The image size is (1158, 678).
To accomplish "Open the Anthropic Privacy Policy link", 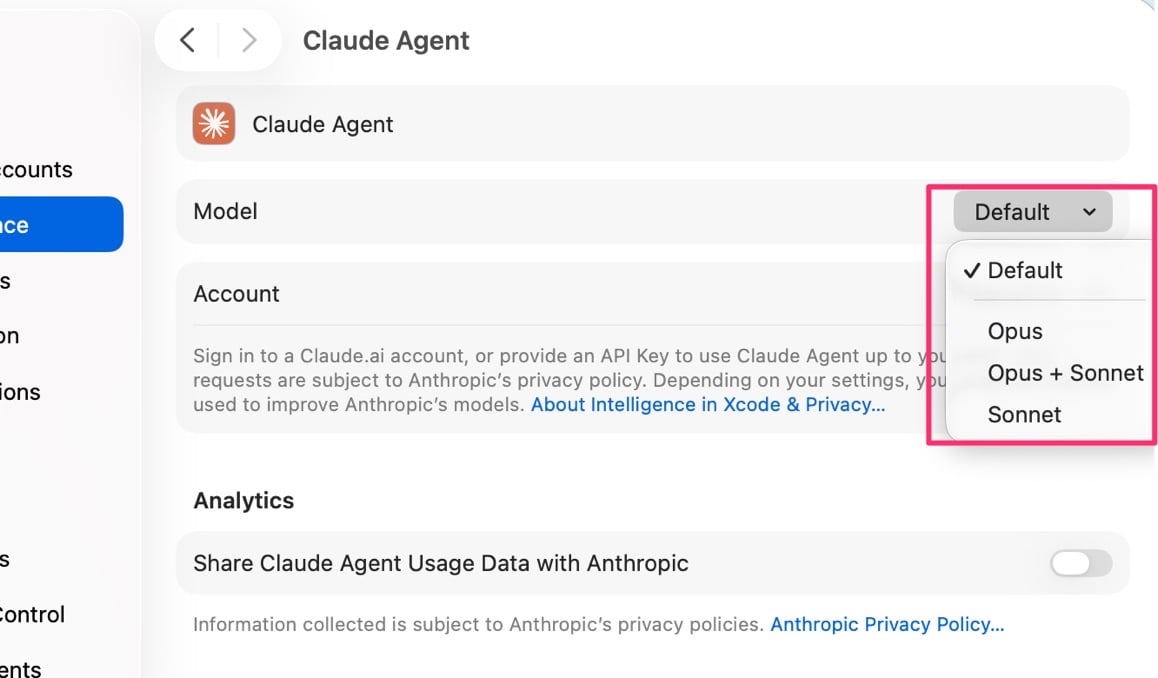I will pyautogui.click(x=886, y=625).
